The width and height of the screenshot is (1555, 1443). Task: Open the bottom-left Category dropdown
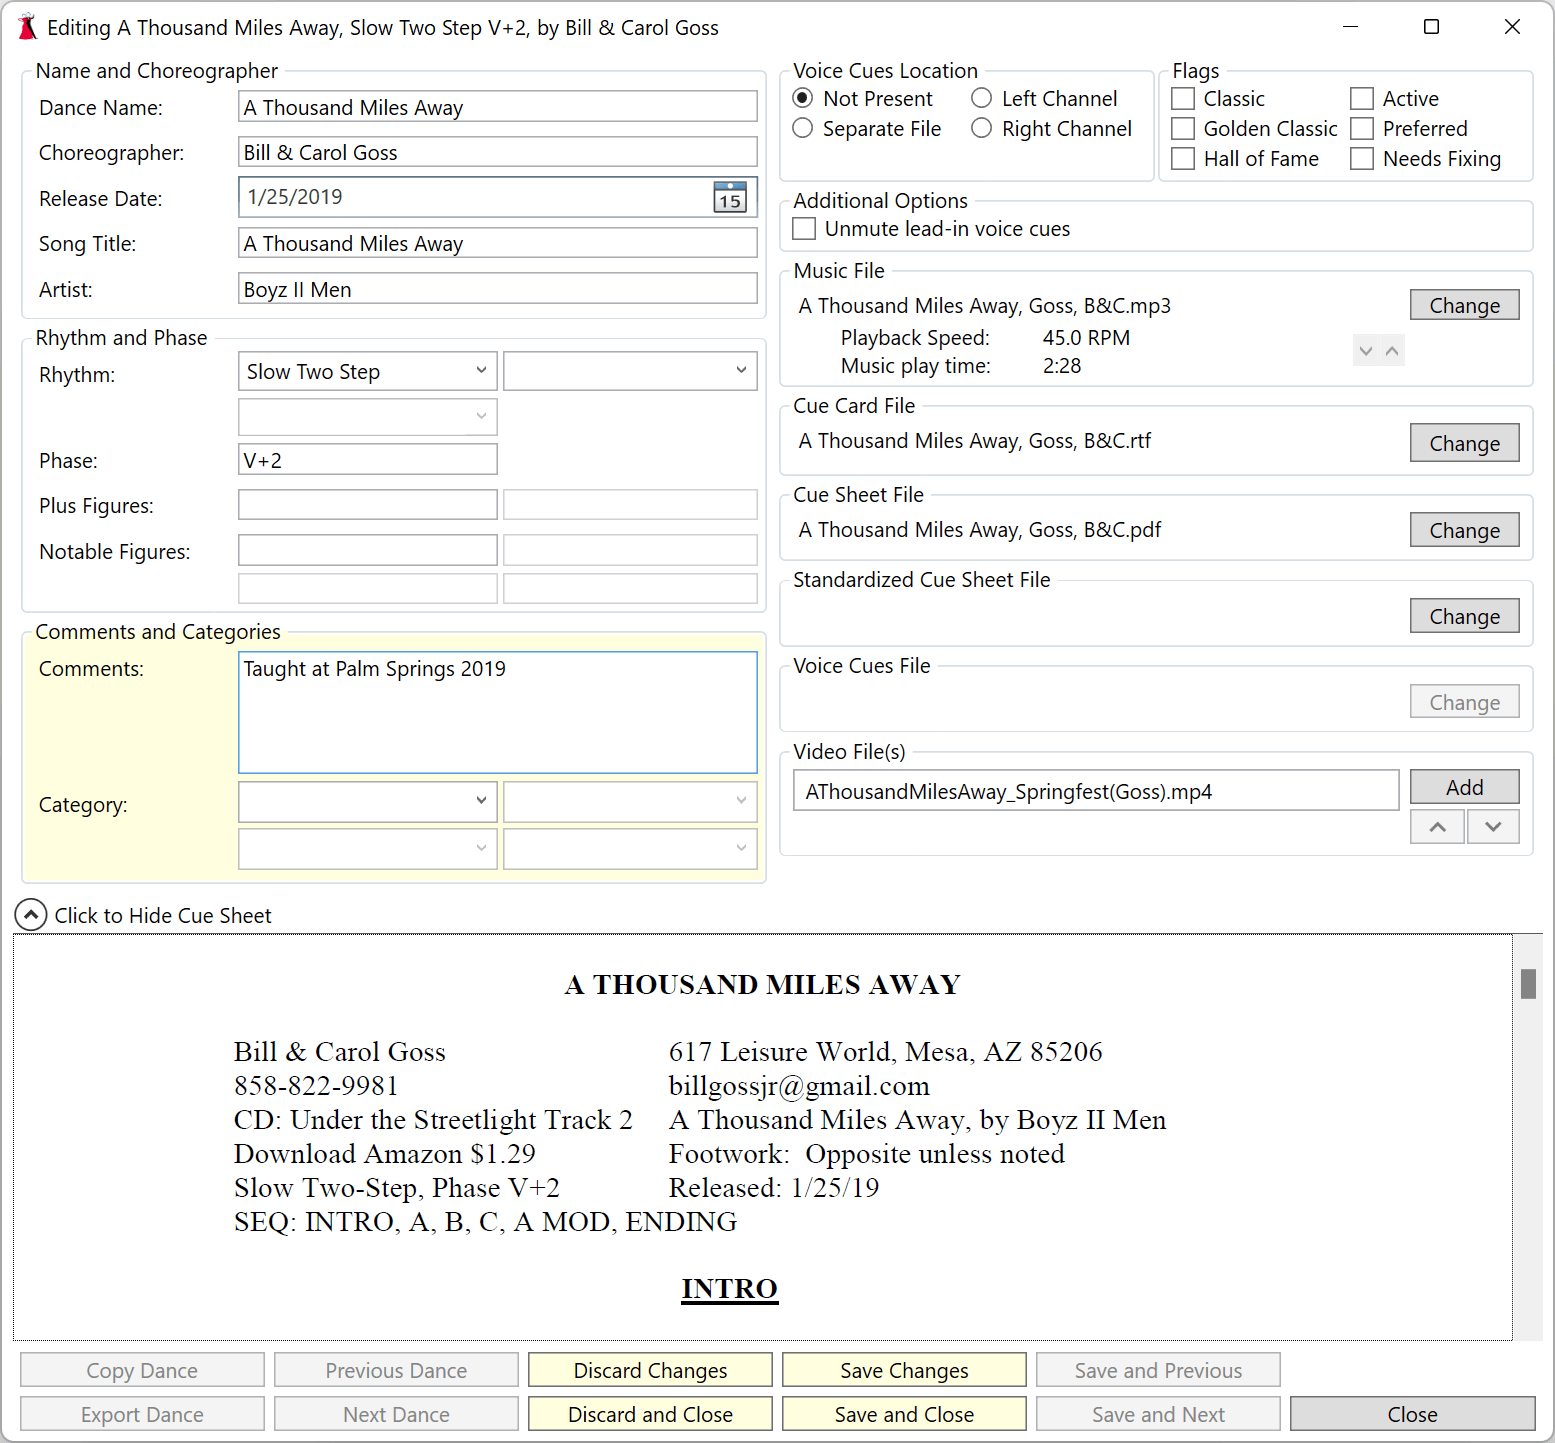click(367, 848)
